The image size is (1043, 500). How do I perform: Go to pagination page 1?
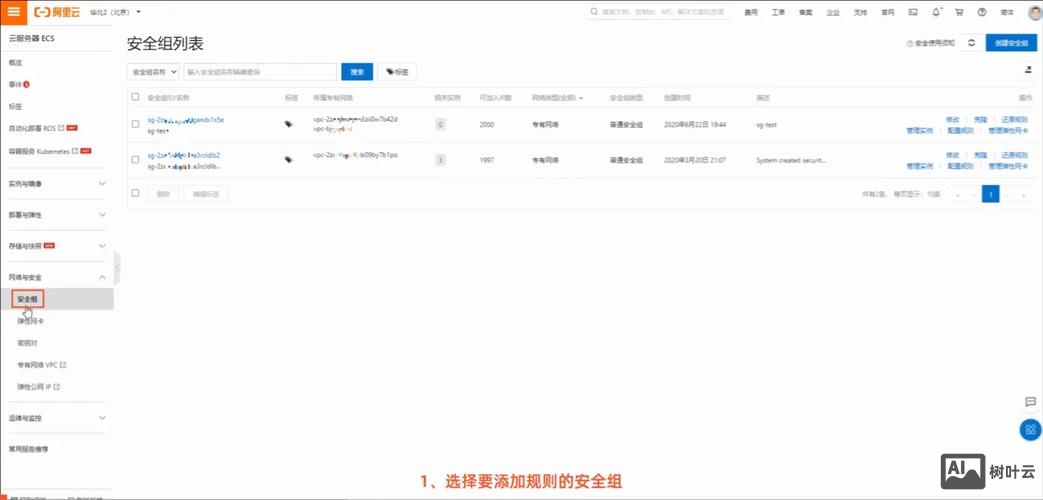(990, 194)
